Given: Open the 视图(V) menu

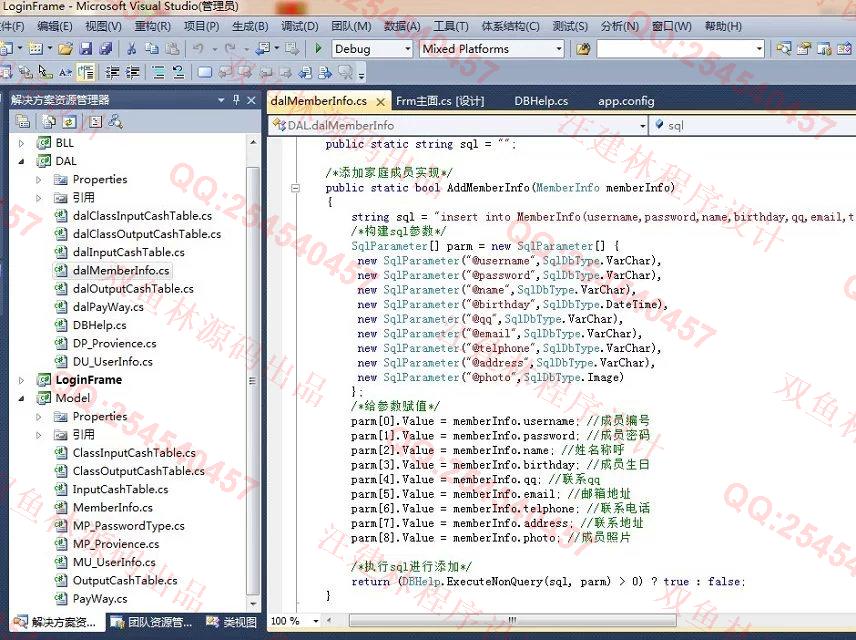Looking at the screenshot, I should [x=103, y=26].
